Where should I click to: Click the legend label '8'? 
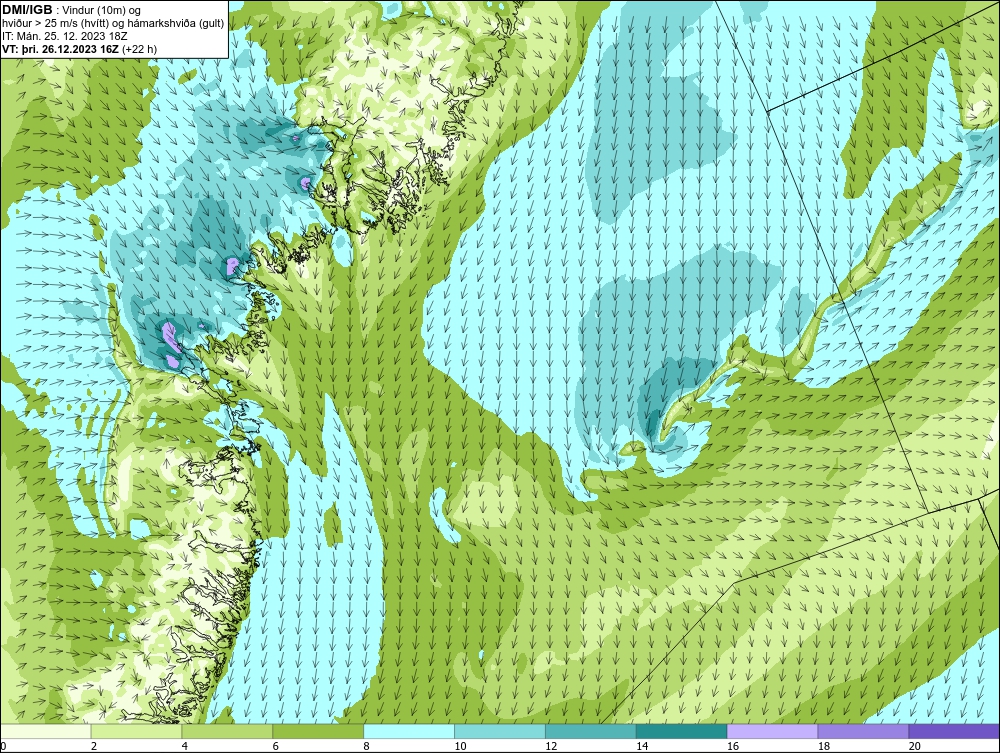coord(366,746)
